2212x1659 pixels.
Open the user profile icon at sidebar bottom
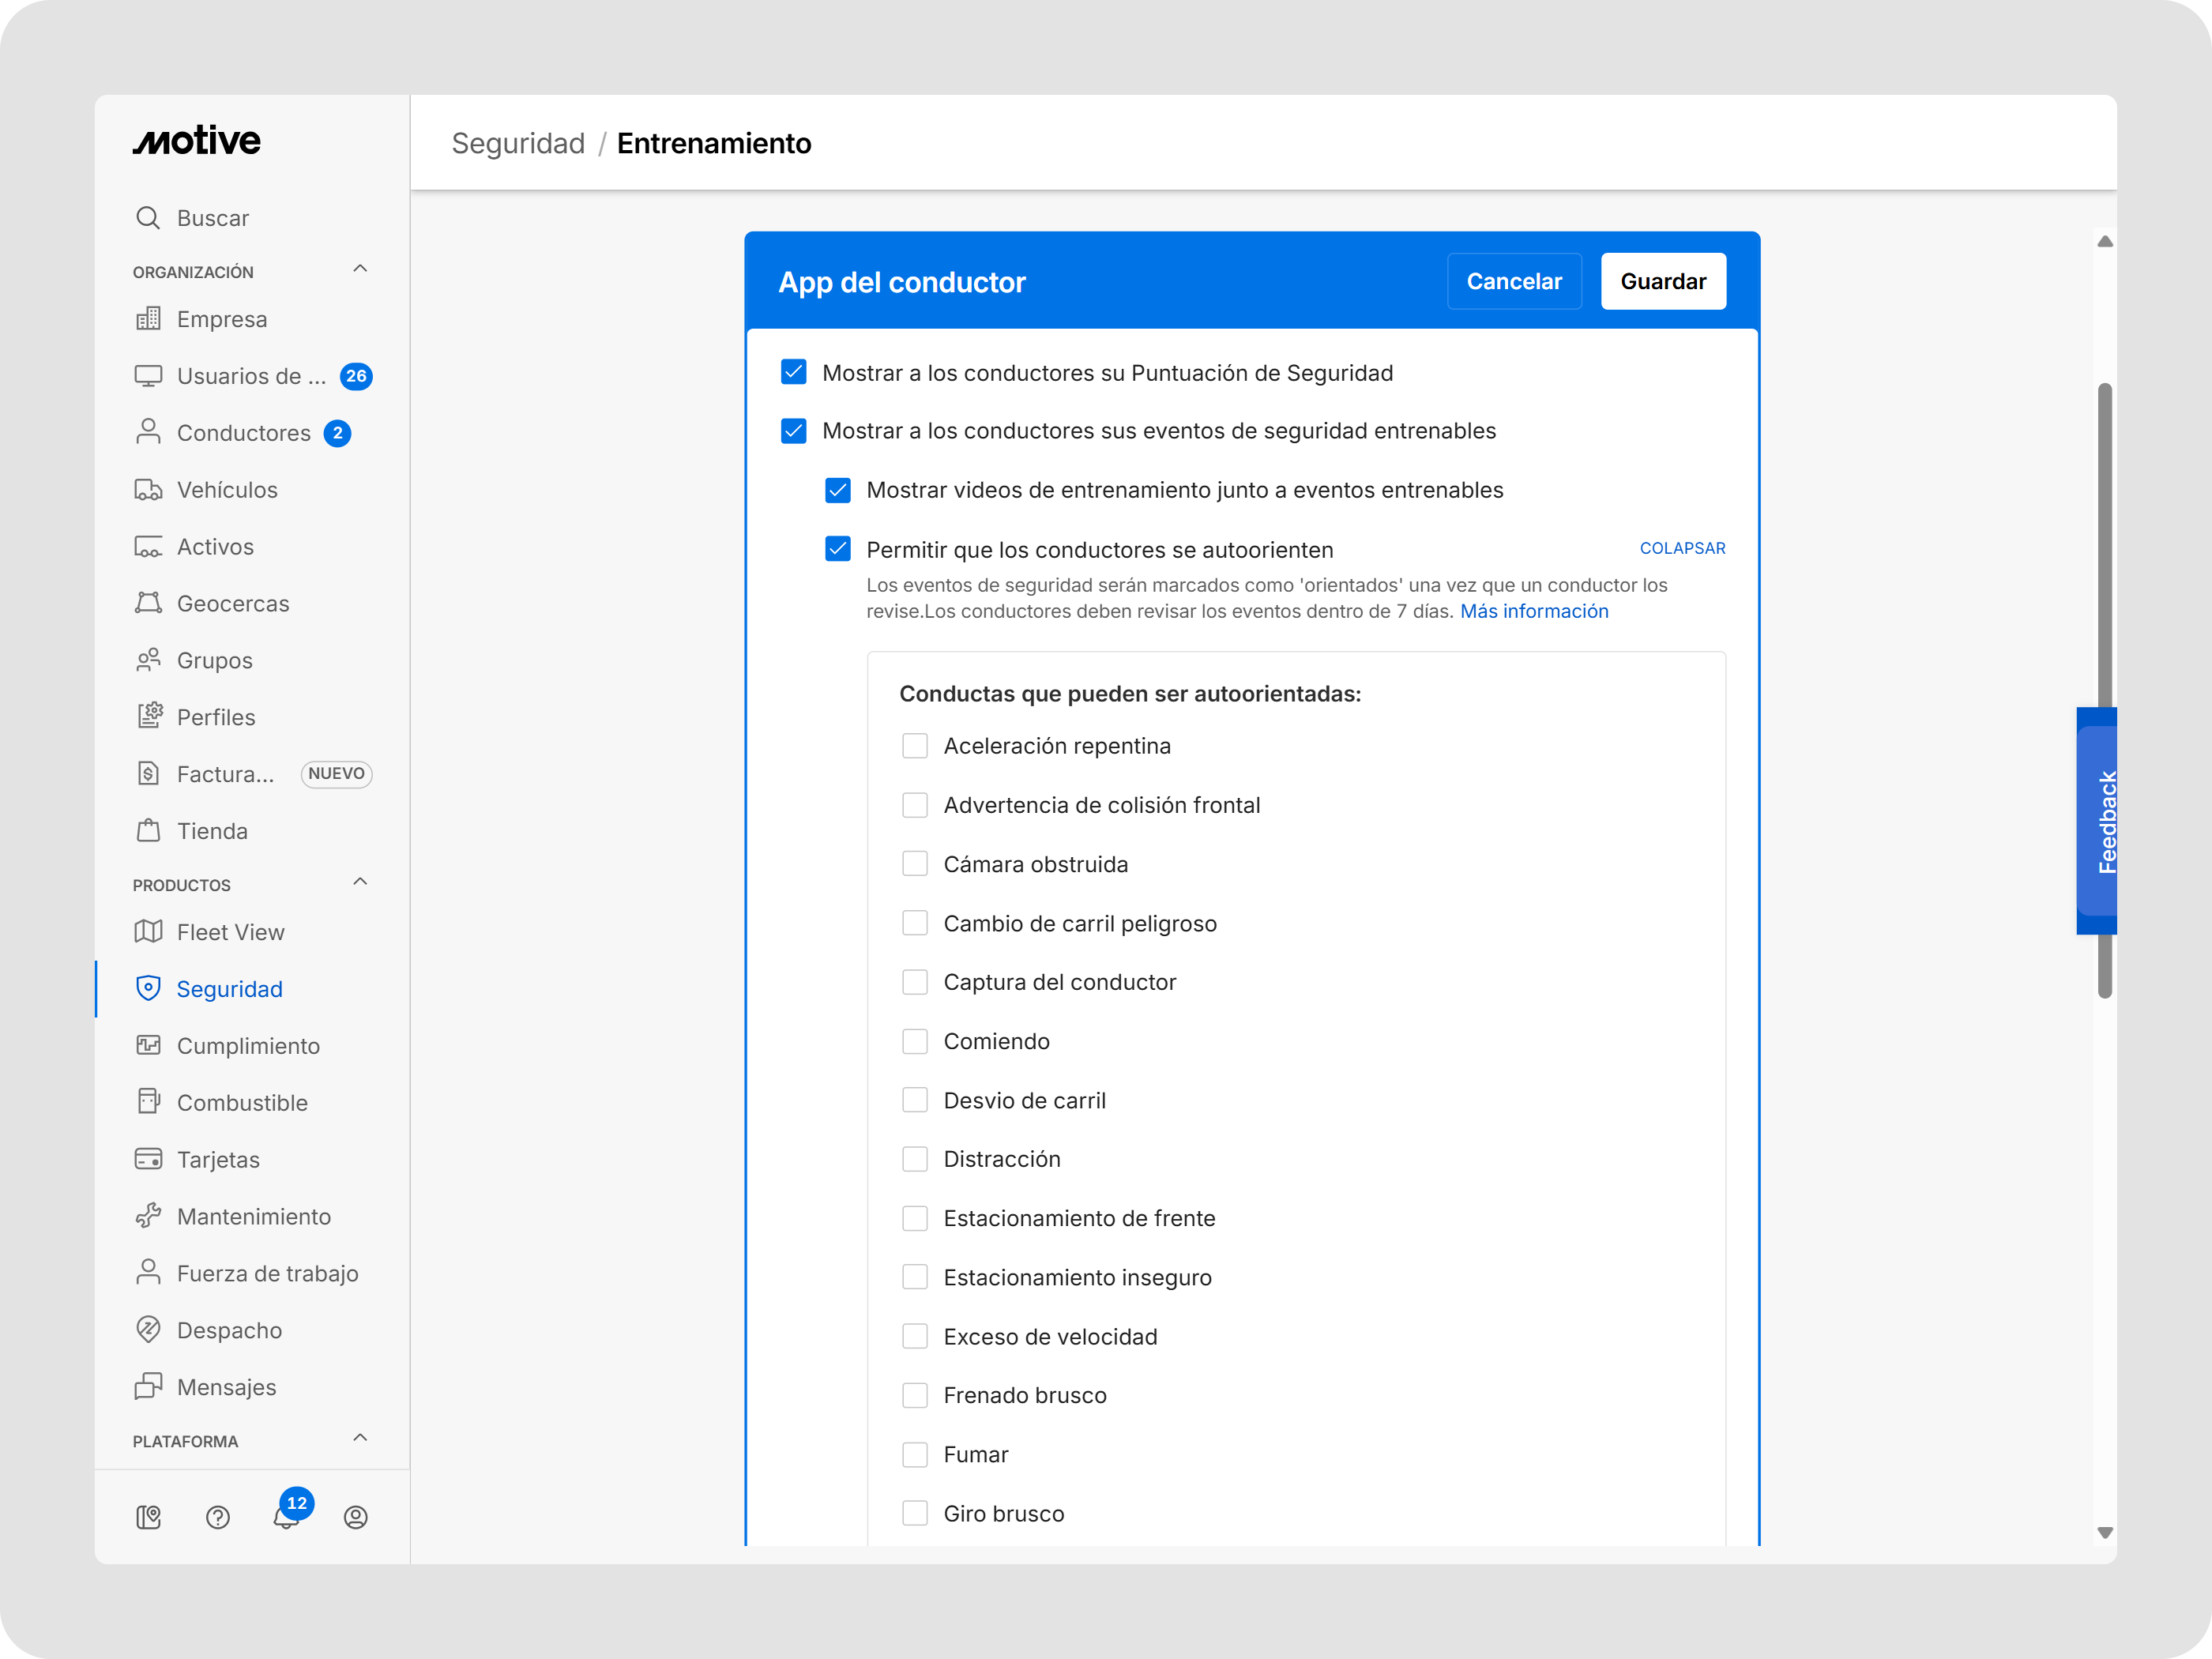[x=355, y=1517]
